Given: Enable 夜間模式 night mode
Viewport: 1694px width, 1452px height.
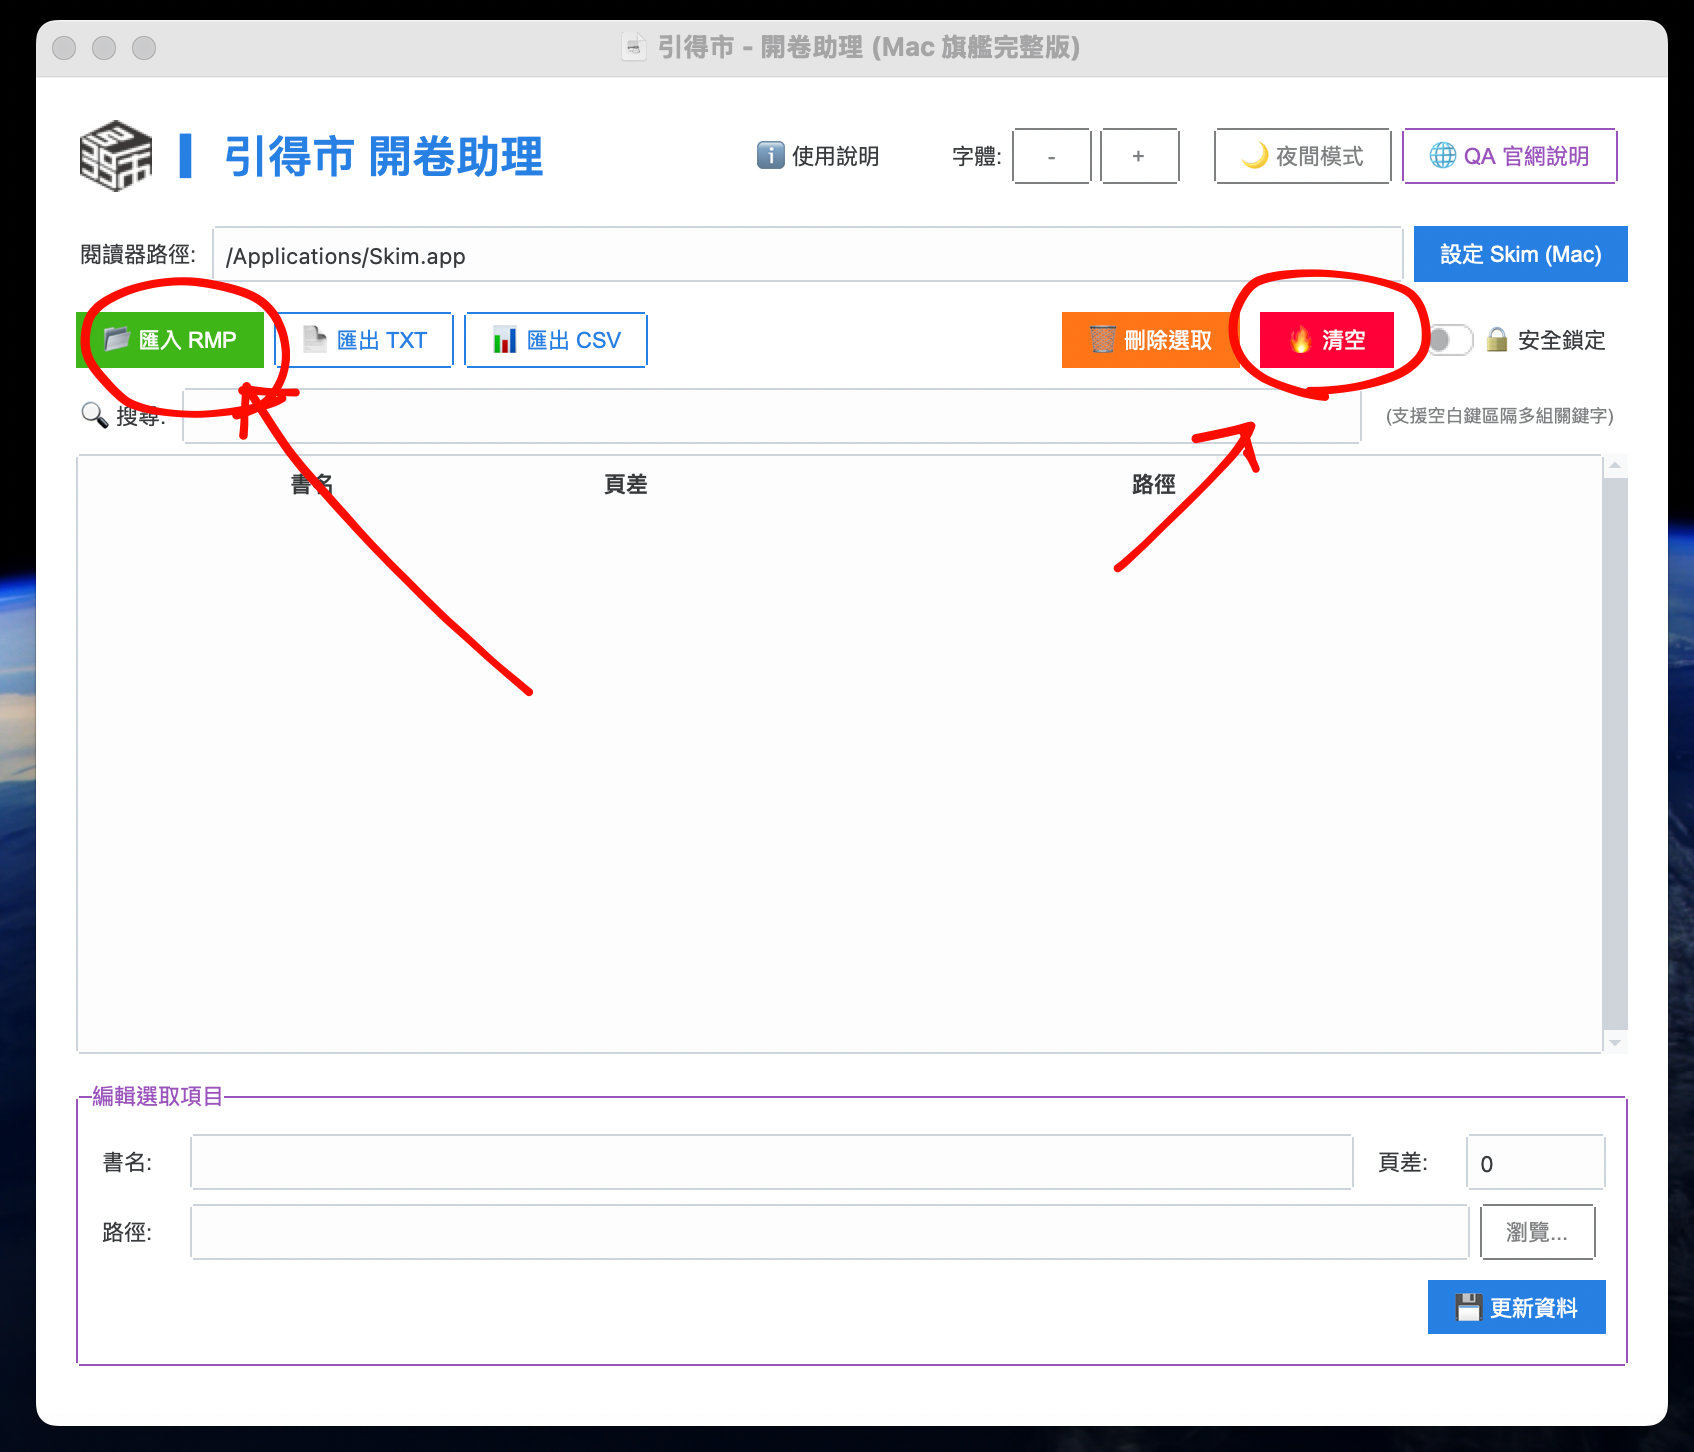Looking at the screenshot, I should 1302,156.
